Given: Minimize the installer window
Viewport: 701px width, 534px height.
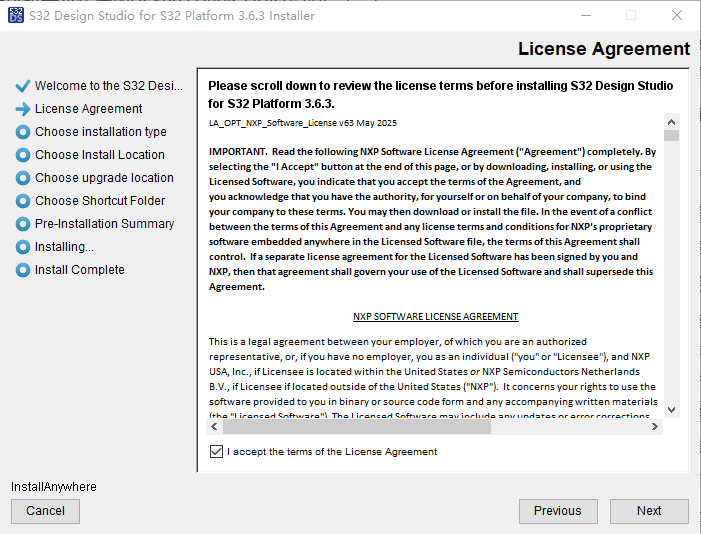Looking at the screenshot, I should pos(586,15).
